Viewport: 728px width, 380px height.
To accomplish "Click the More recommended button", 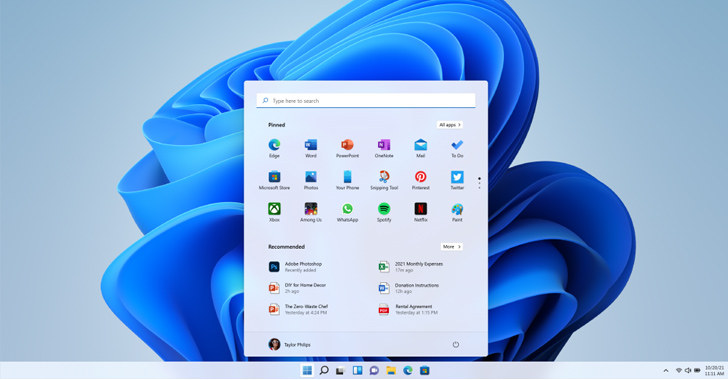I will 451,247.
